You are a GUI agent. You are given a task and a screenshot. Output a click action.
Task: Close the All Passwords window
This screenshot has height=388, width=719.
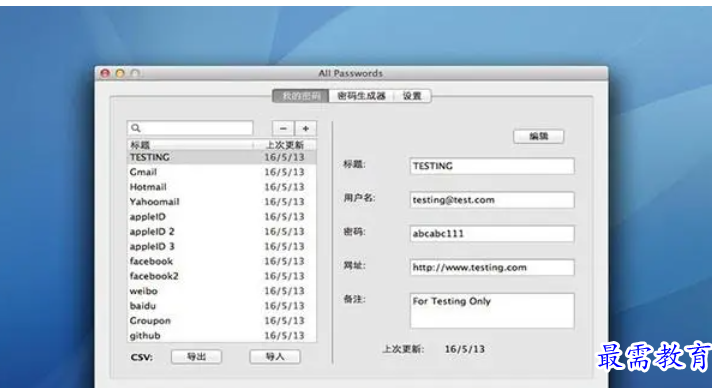[105, 73]
